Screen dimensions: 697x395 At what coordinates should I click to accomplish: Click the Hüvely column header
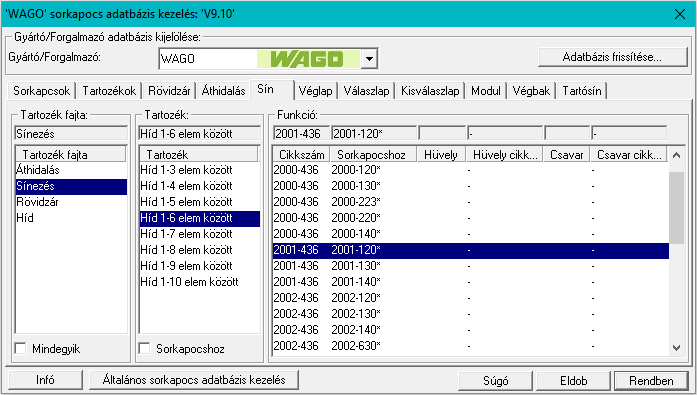(x=441, y=155)
